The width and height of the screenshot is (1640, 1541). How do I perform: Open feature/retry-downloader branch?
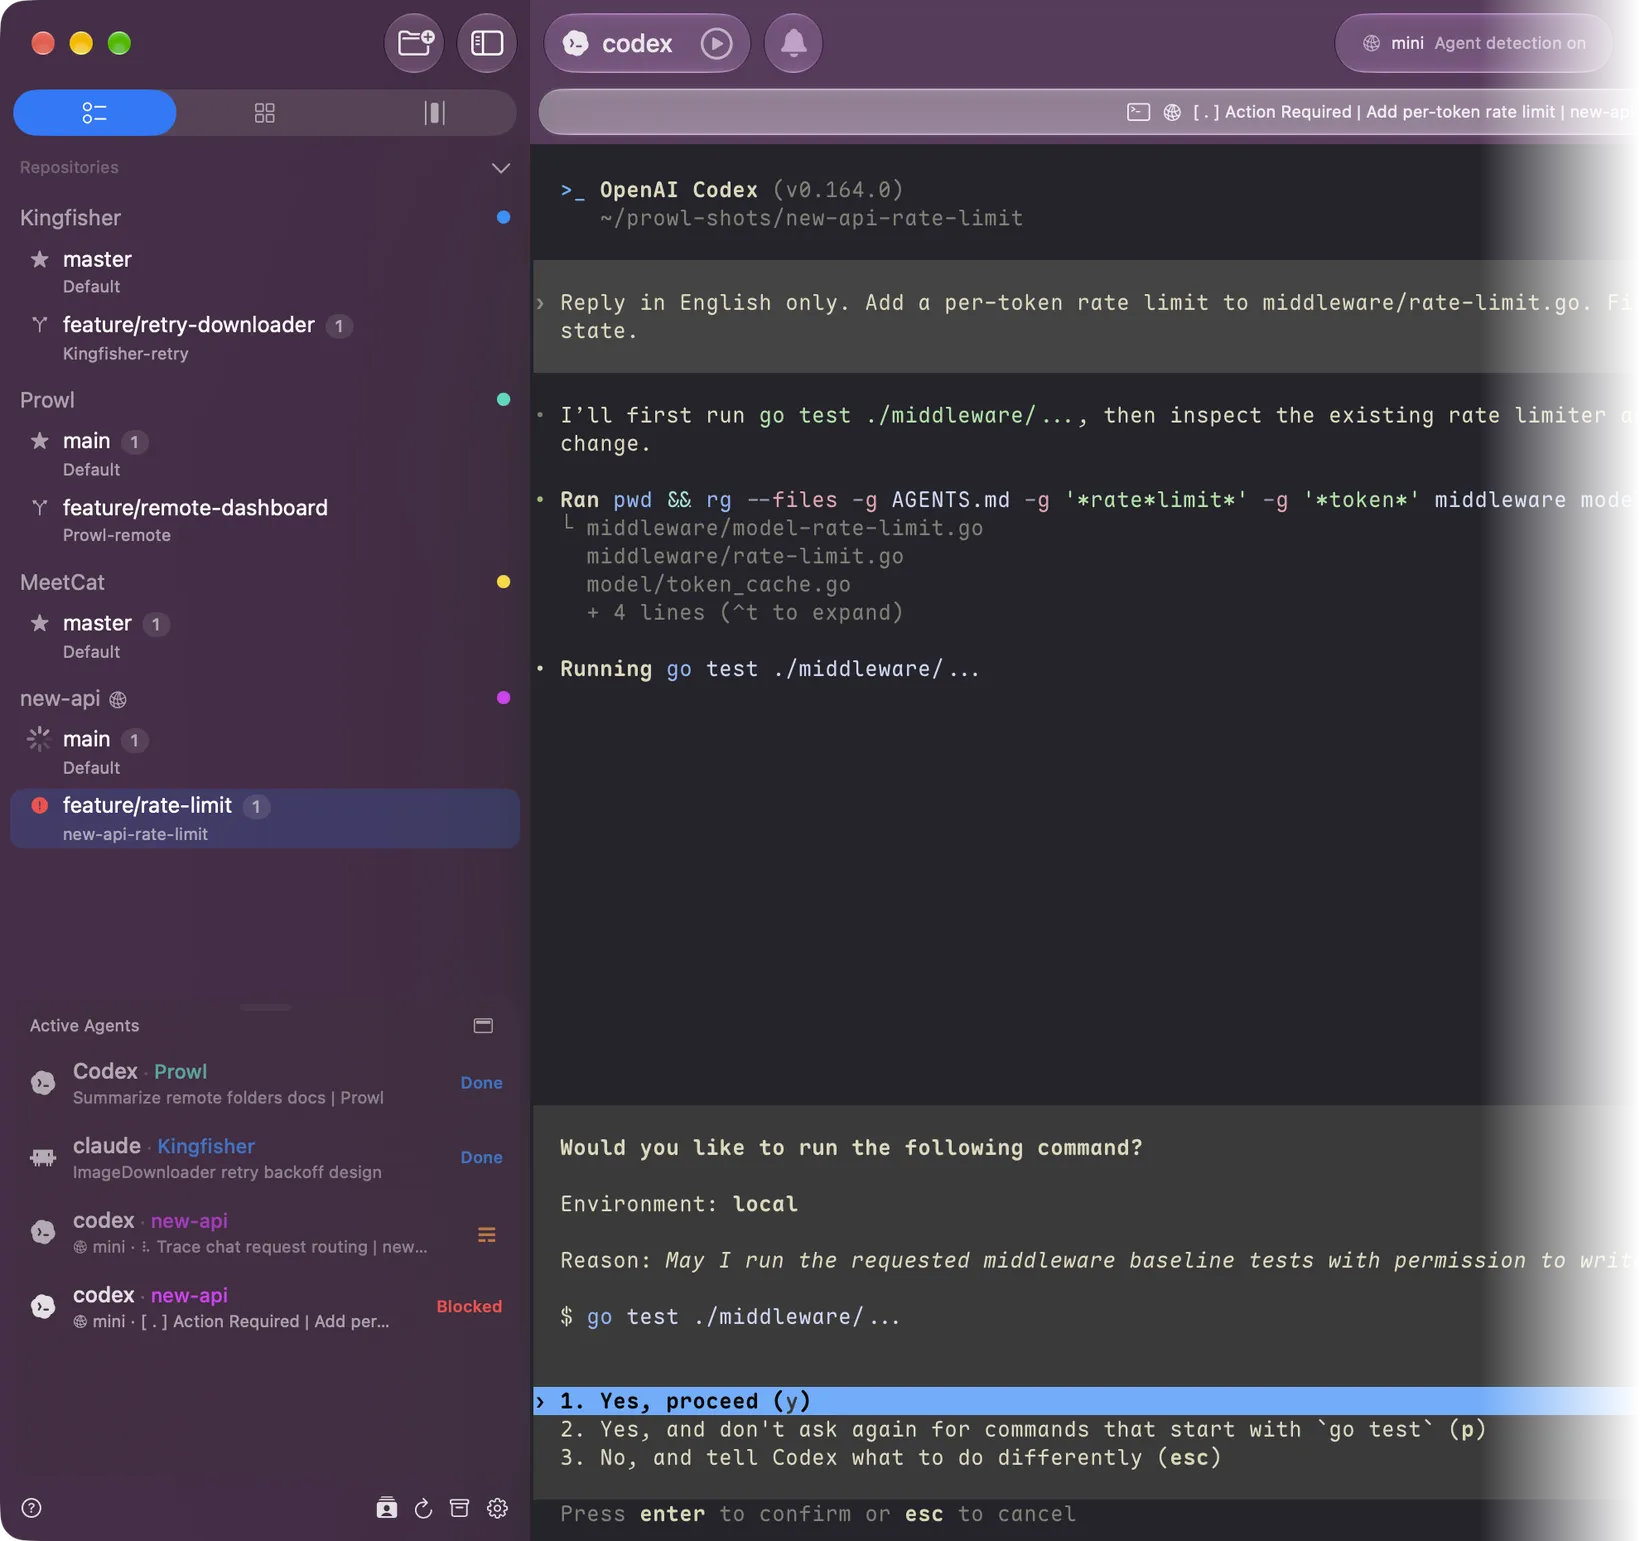coord(265,338)
